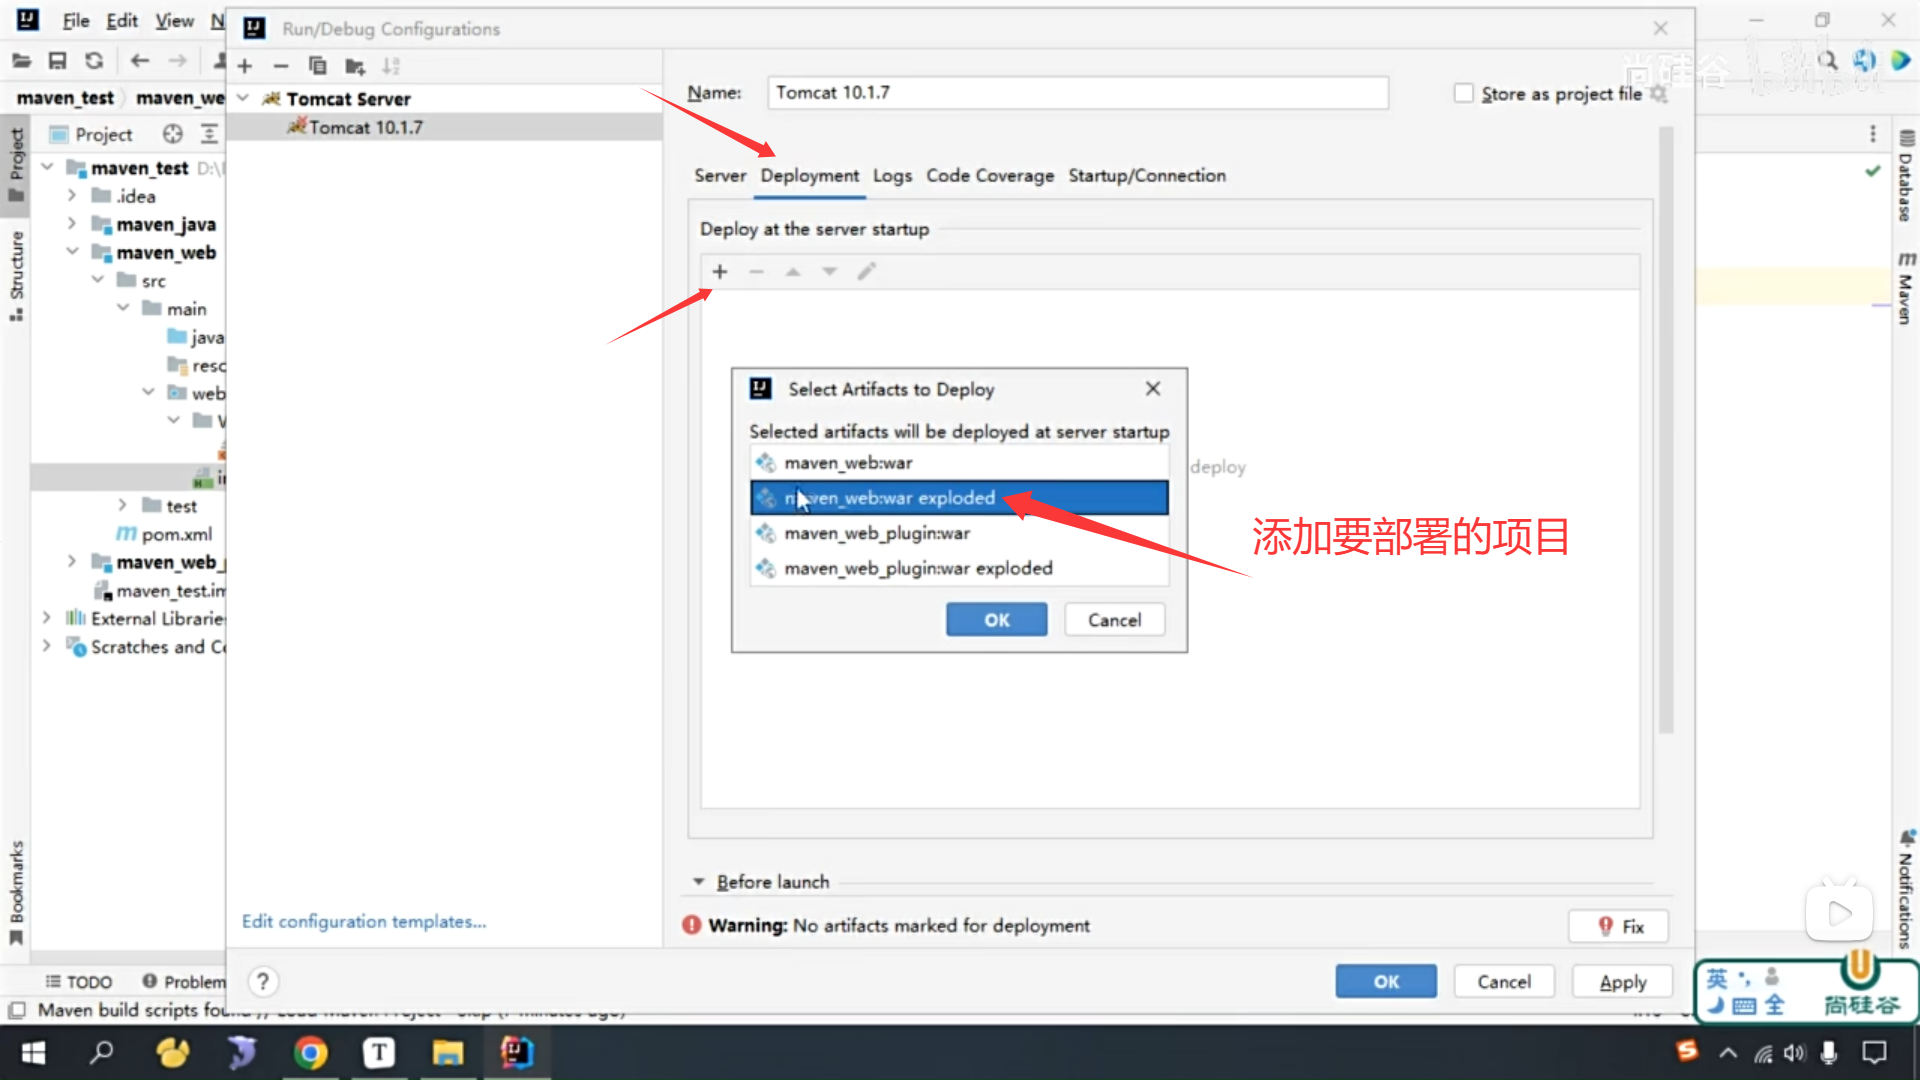Open IntelliJ IDEA from Windows taskbar

click(517, 1052)
